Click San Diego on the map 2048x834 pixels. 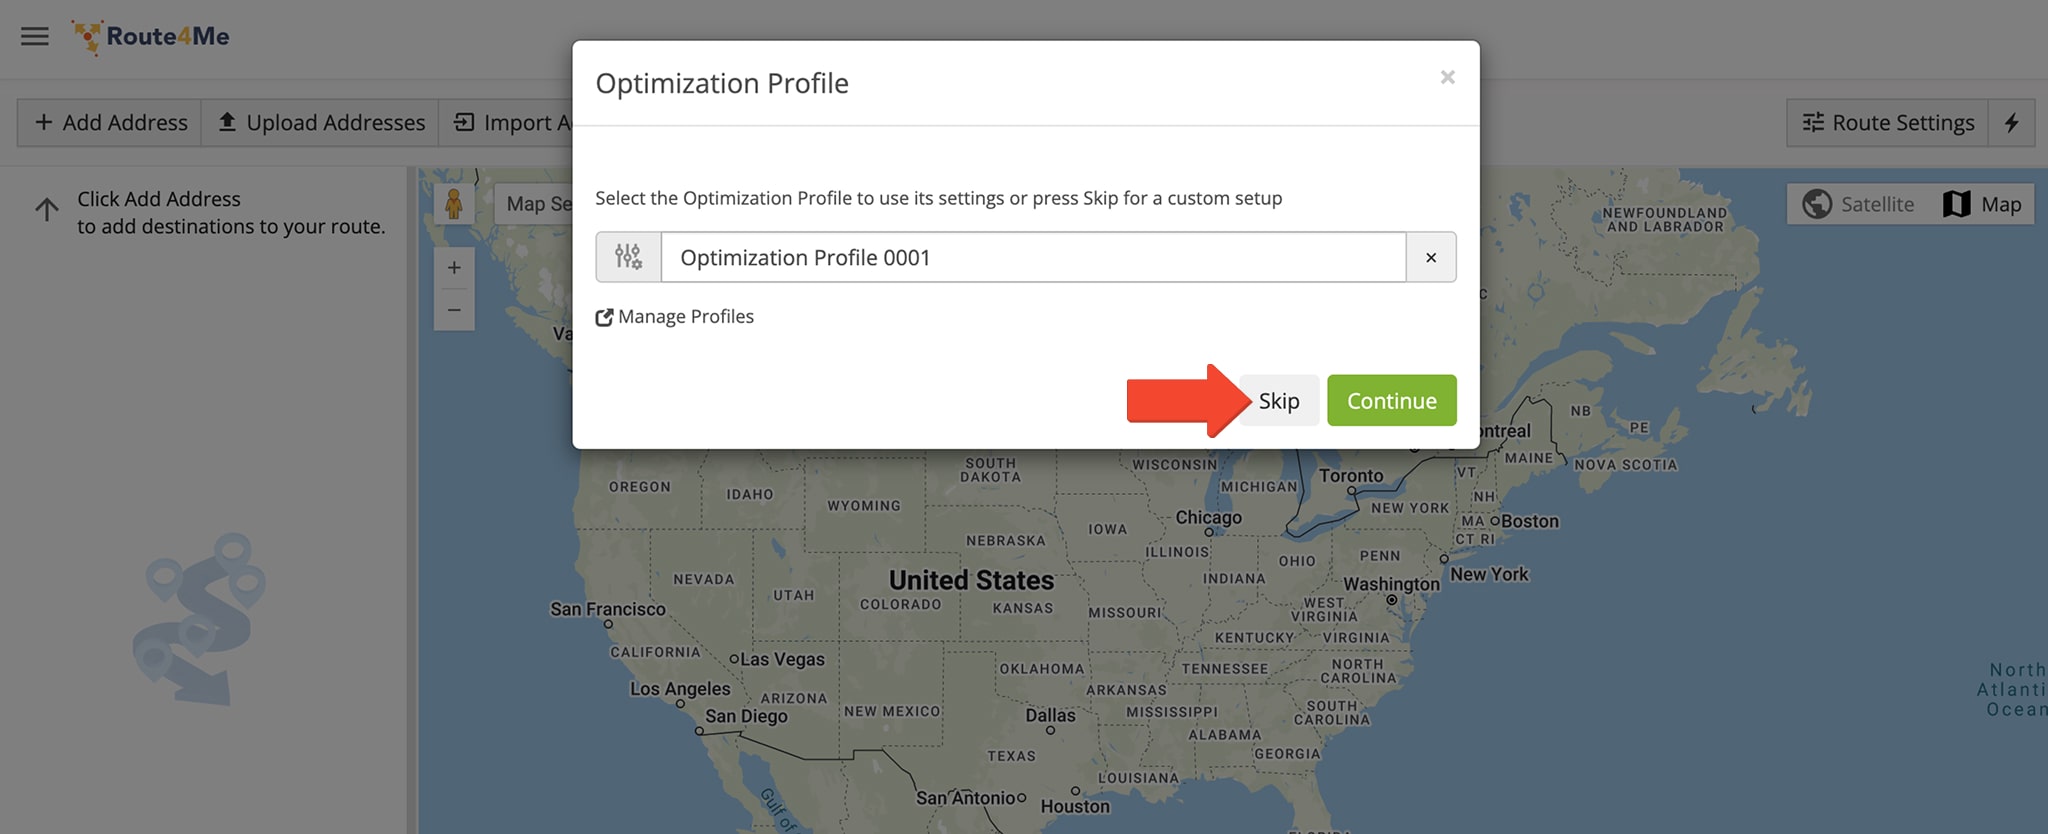pyautogui.click(x=746, y=716)
